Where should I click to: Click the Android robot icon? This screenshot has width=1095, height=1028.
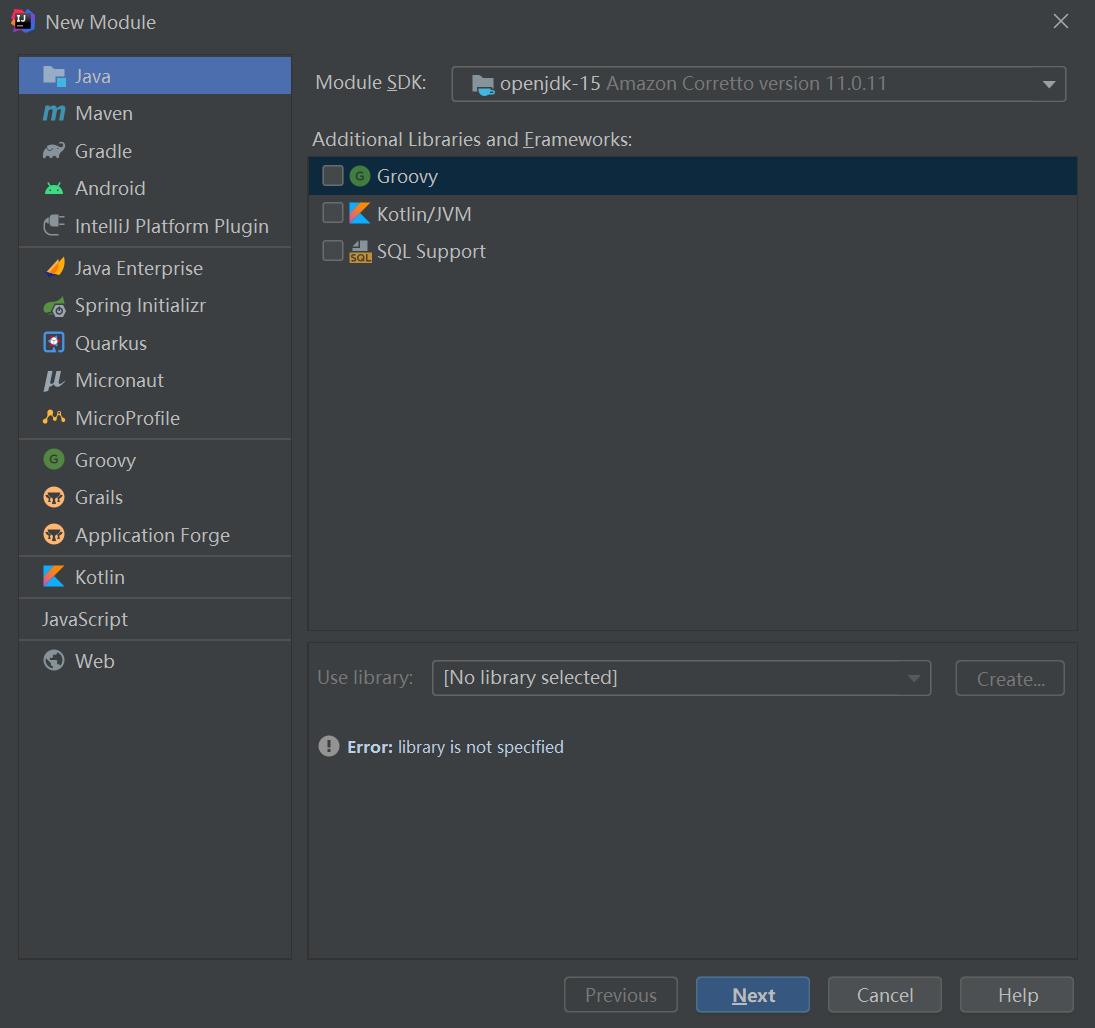(54, 189)
